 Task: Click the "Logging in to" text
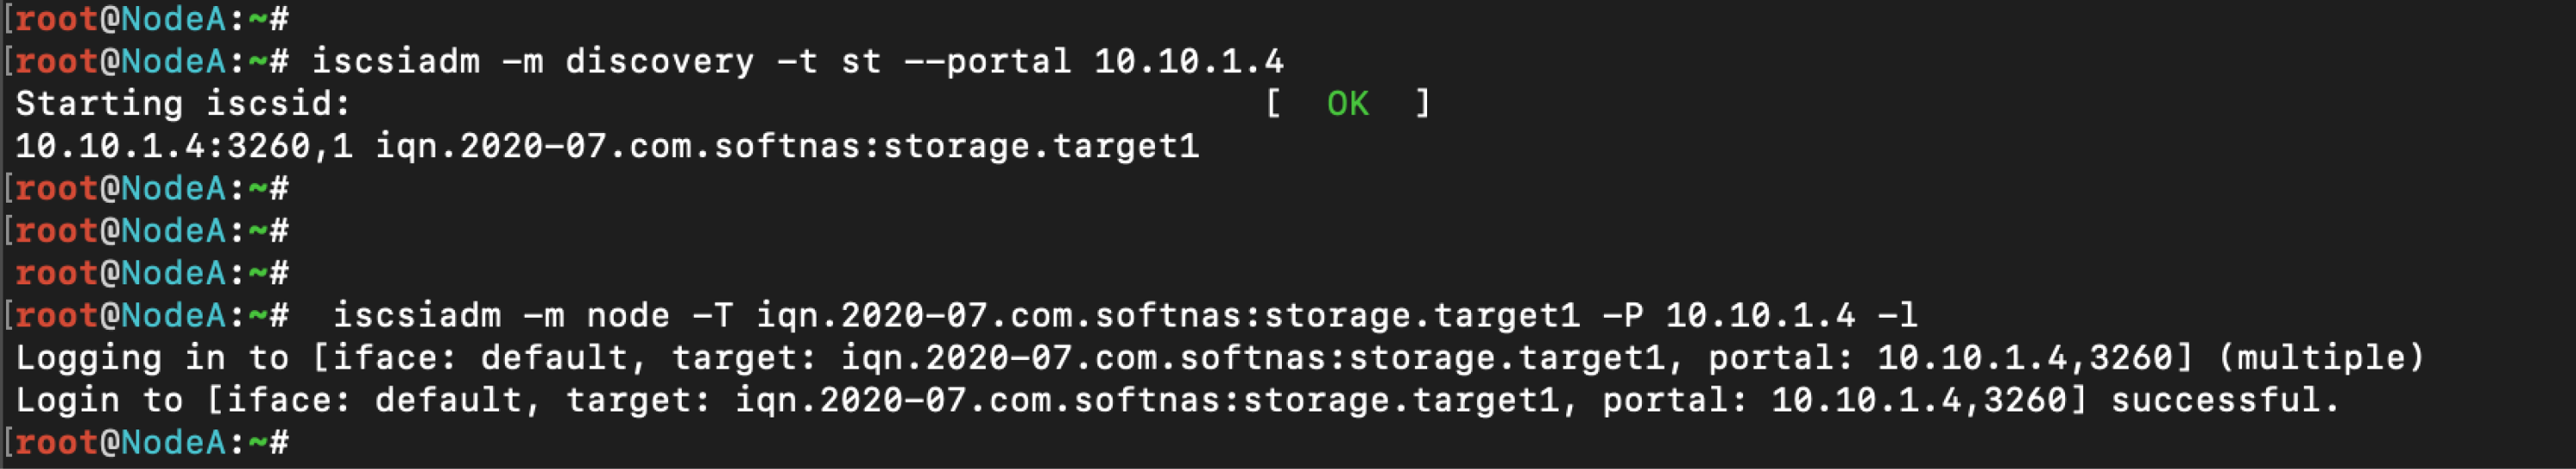click(151, 358)
